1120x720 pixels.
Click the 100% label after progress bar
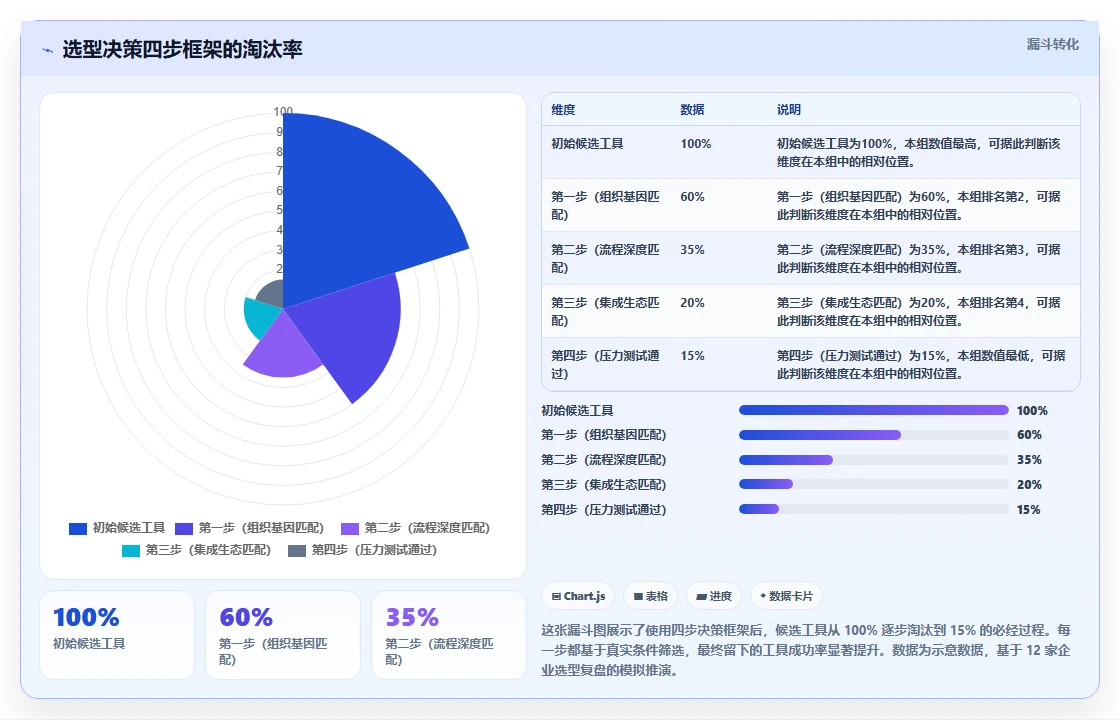[1032, 411]
